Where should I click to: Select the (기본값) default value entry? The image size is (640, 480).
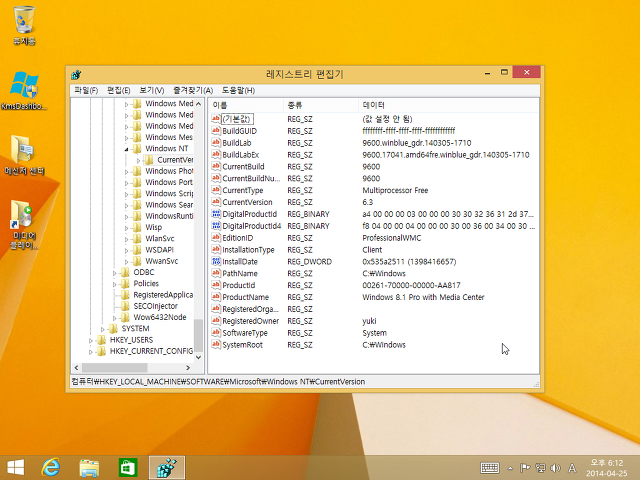pos(237,119)
